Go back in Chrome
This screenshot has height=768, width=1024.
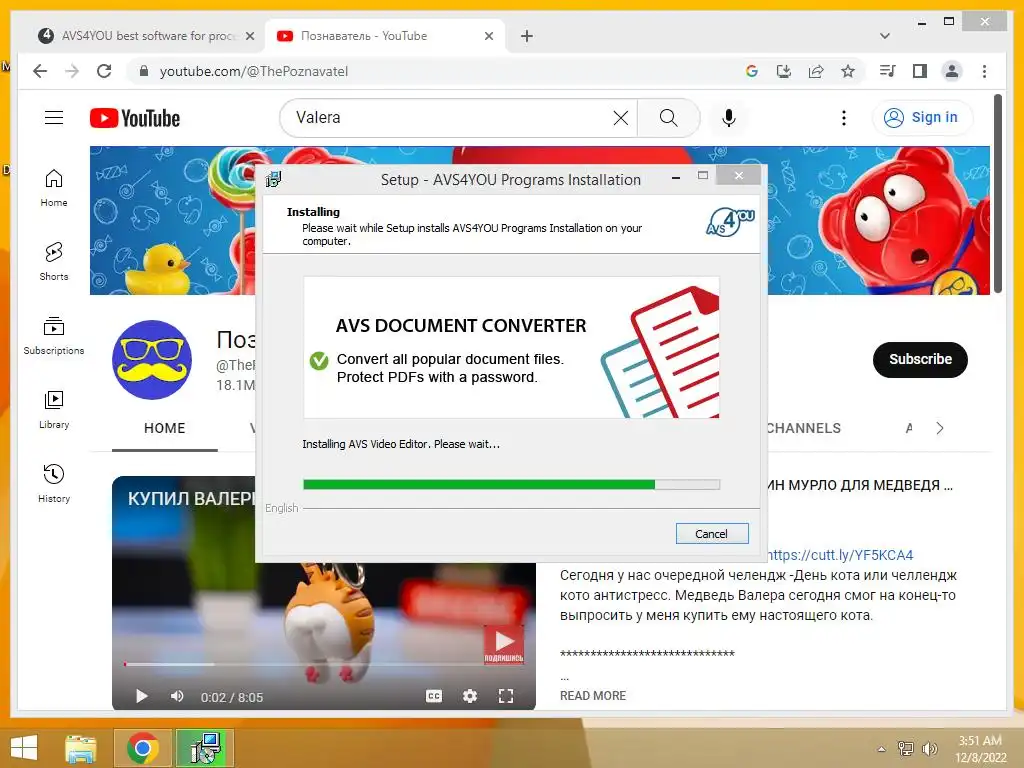click(x=40, y=71)
